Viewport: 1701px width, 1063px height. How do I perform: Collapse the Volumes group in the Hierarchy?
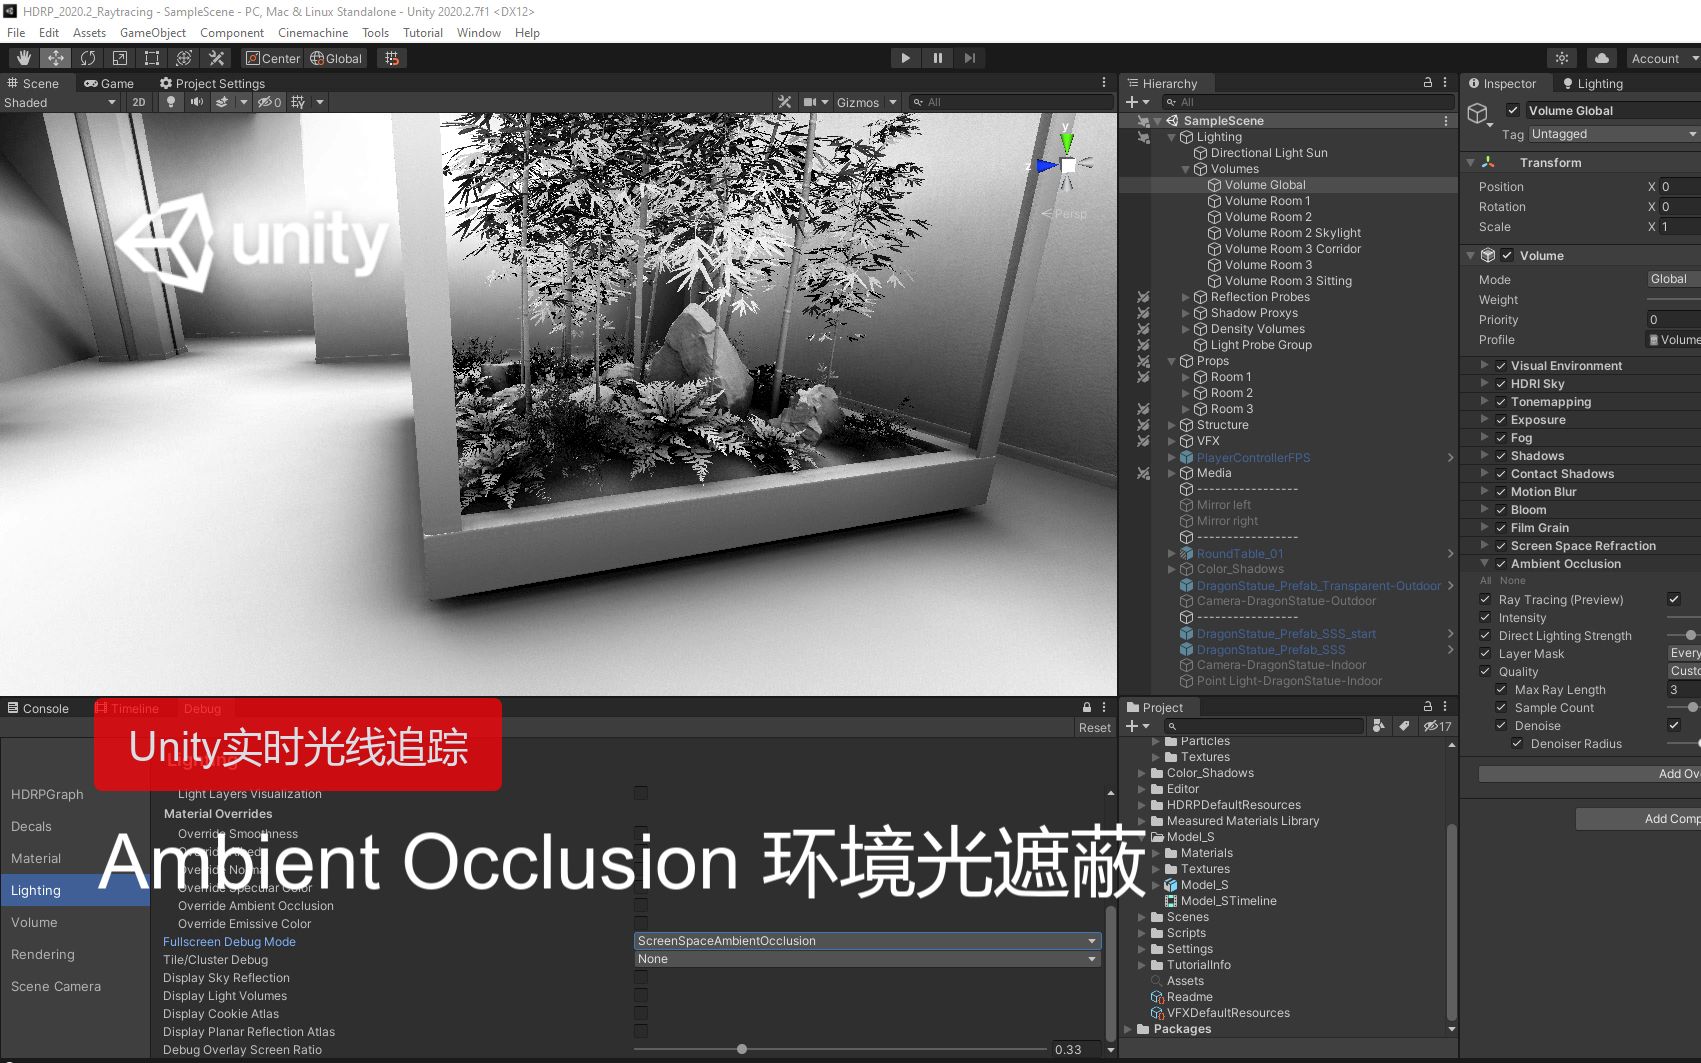(x=1184, y=169)
